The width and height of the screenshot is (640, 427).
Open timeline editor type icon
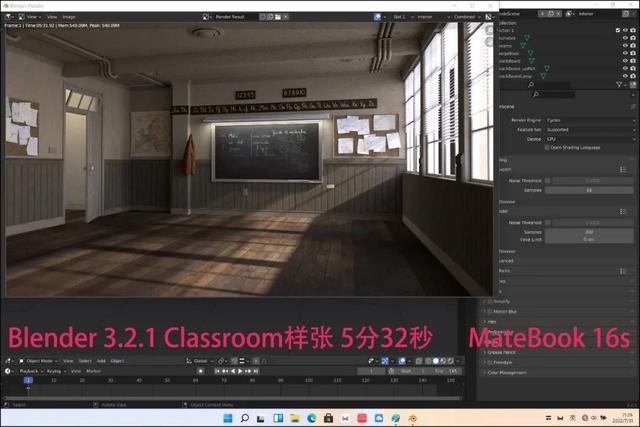coord(8,371)
